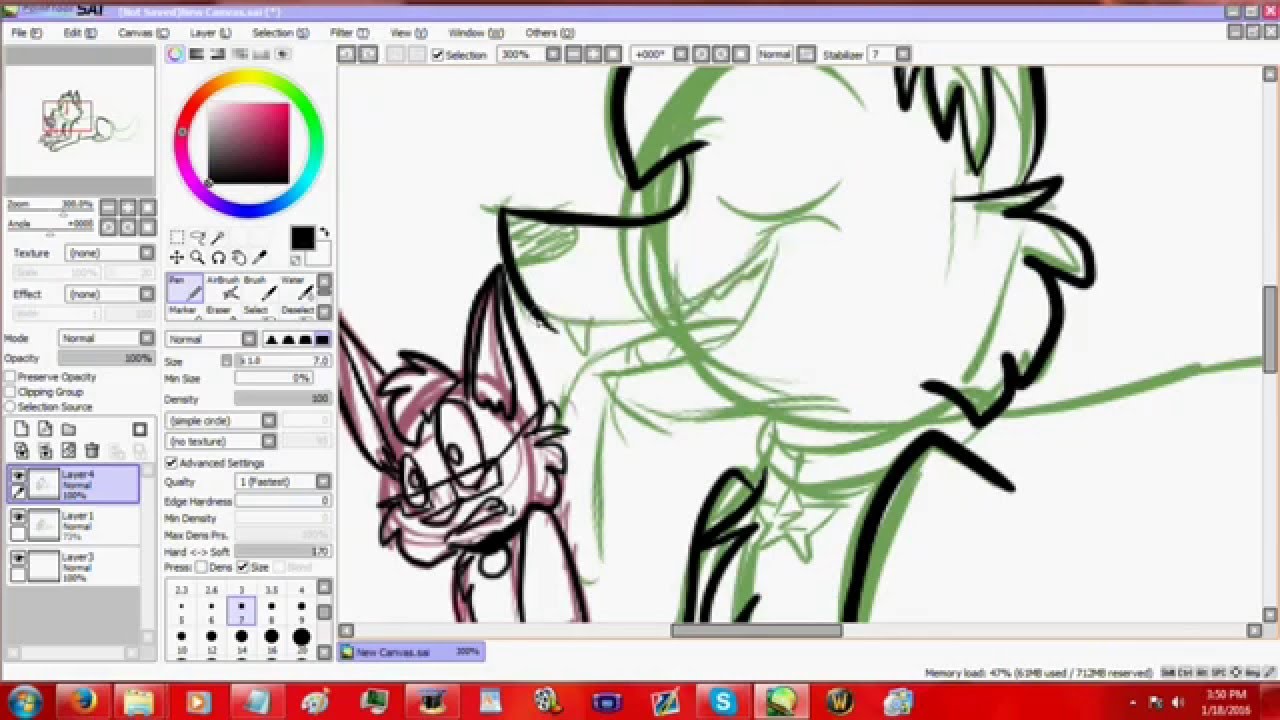Choose the magic wand tool
Image resolution: width=1280 pixels, height=720 pixels.
point(218,237)
